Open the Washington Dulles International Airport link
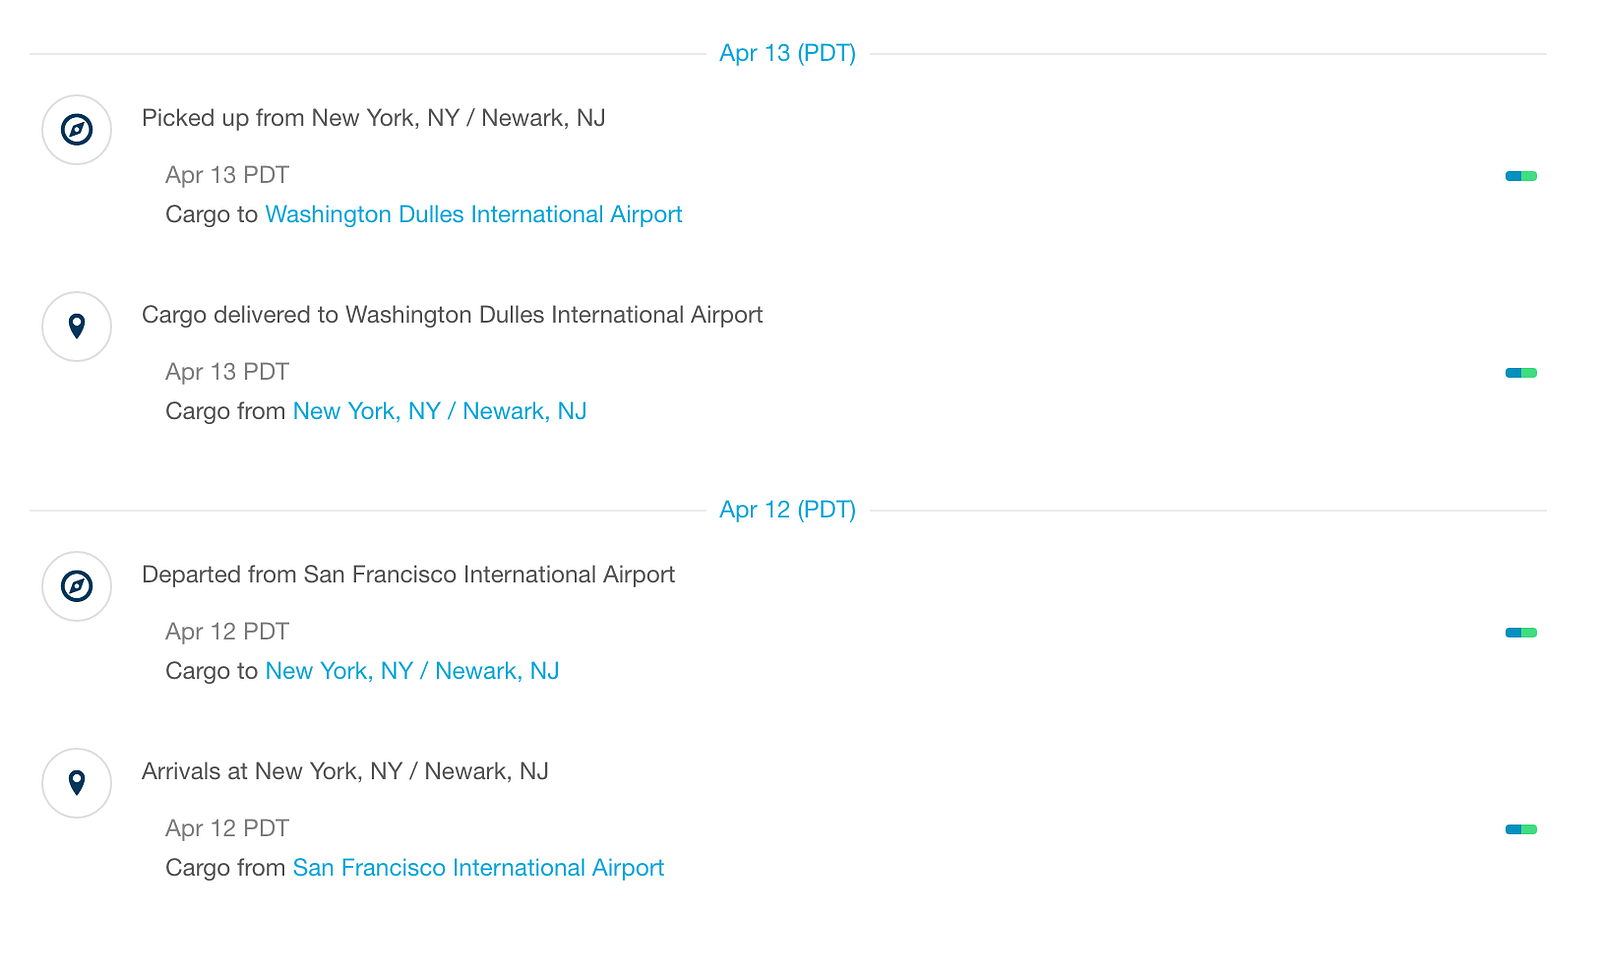 point(473,214)
